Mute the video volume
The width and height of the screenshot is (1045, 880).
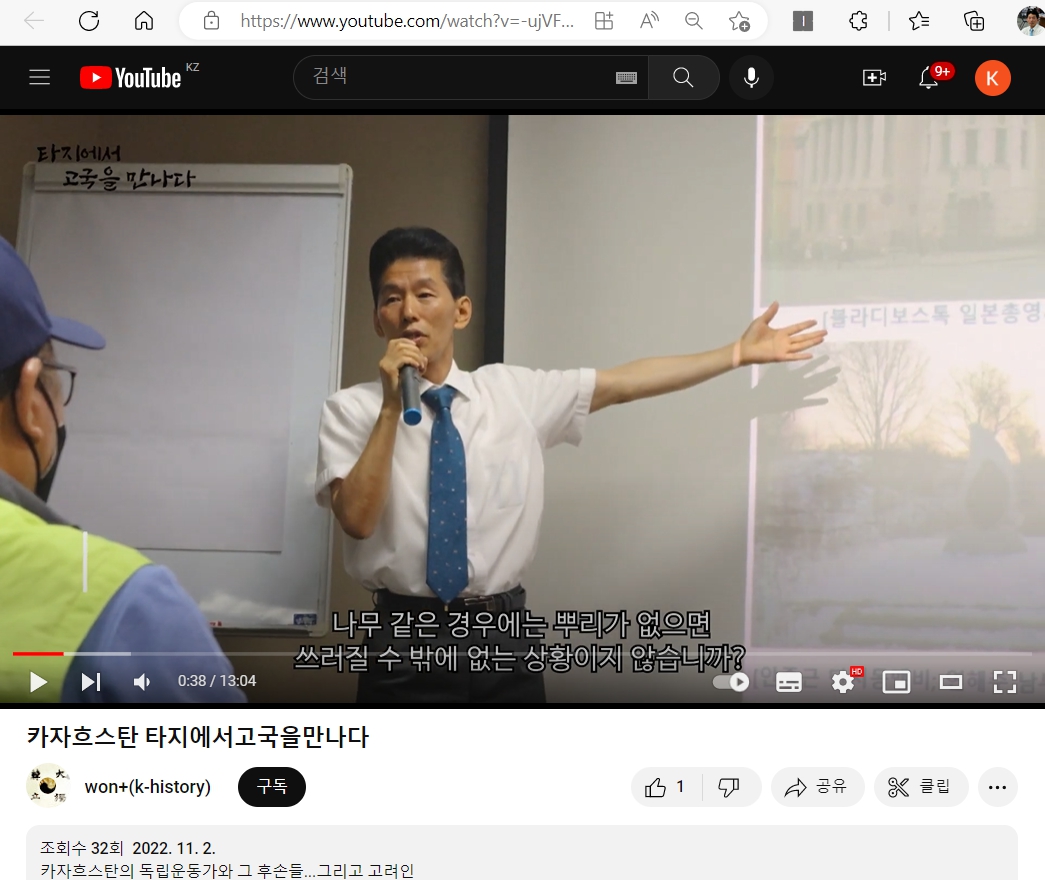pos(143,681)
